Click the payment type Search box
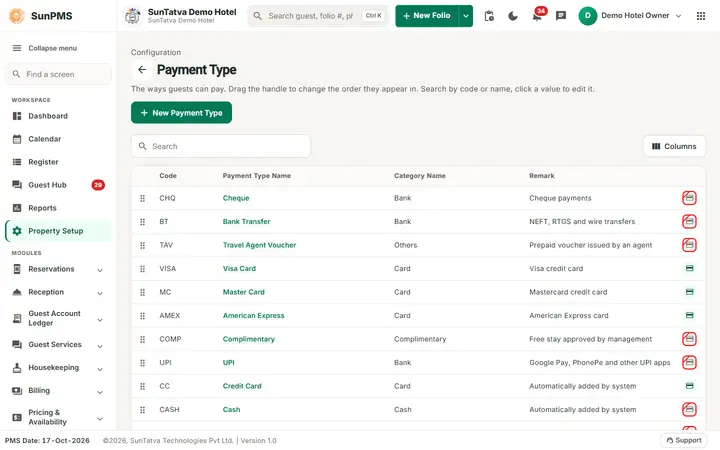Image resolution: width=720 pixels, height=450 pixels. click(221, 146)
